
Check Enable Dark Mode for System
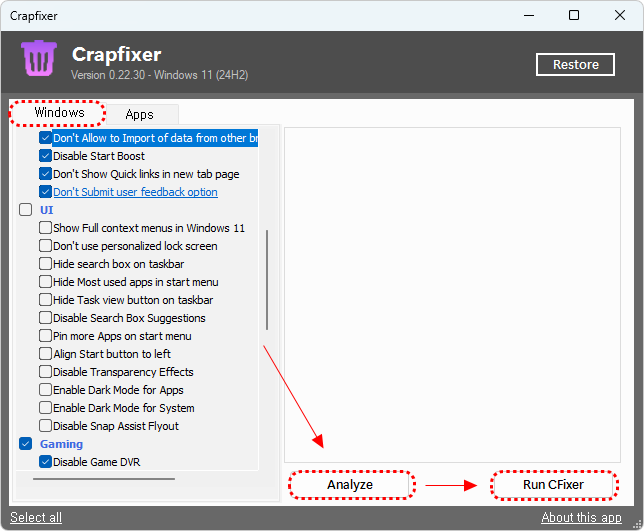pyautogui.click(x=45, y=408)
